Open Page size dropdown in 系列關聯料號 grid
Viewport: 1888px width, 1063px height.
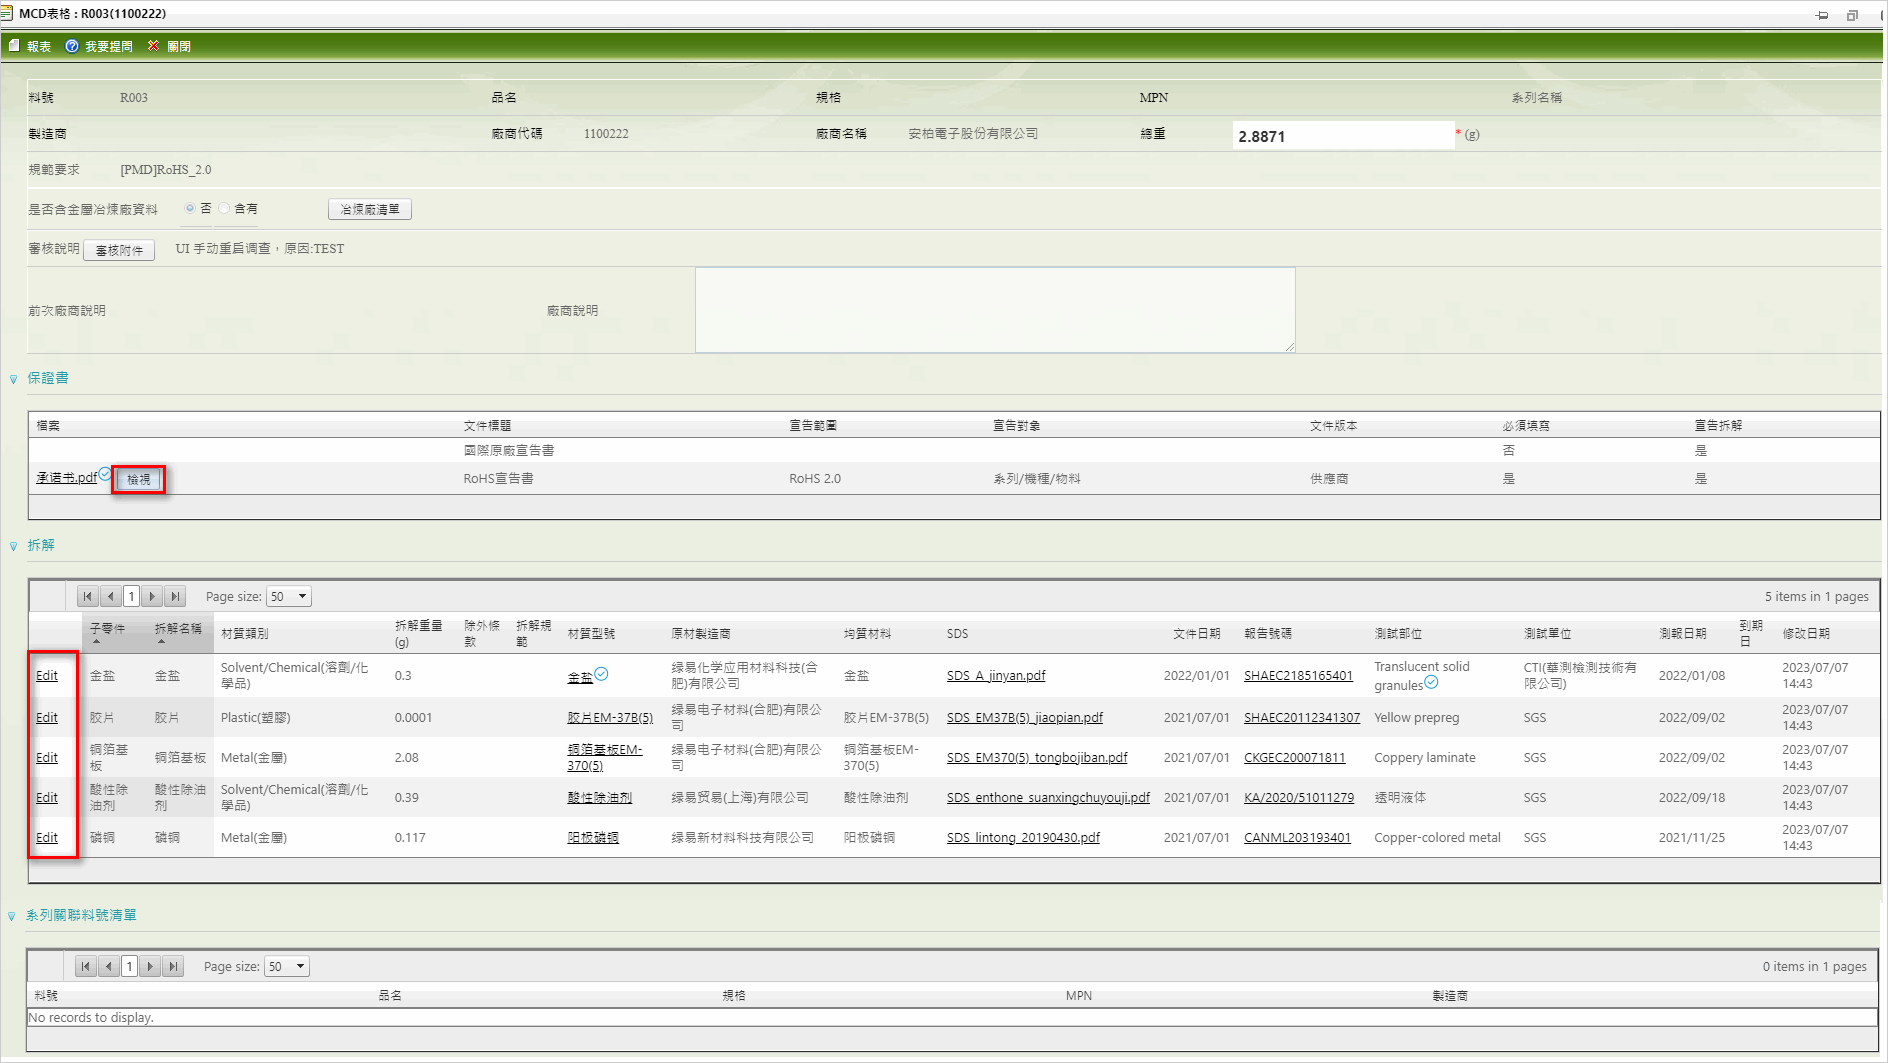coord(287,967)
